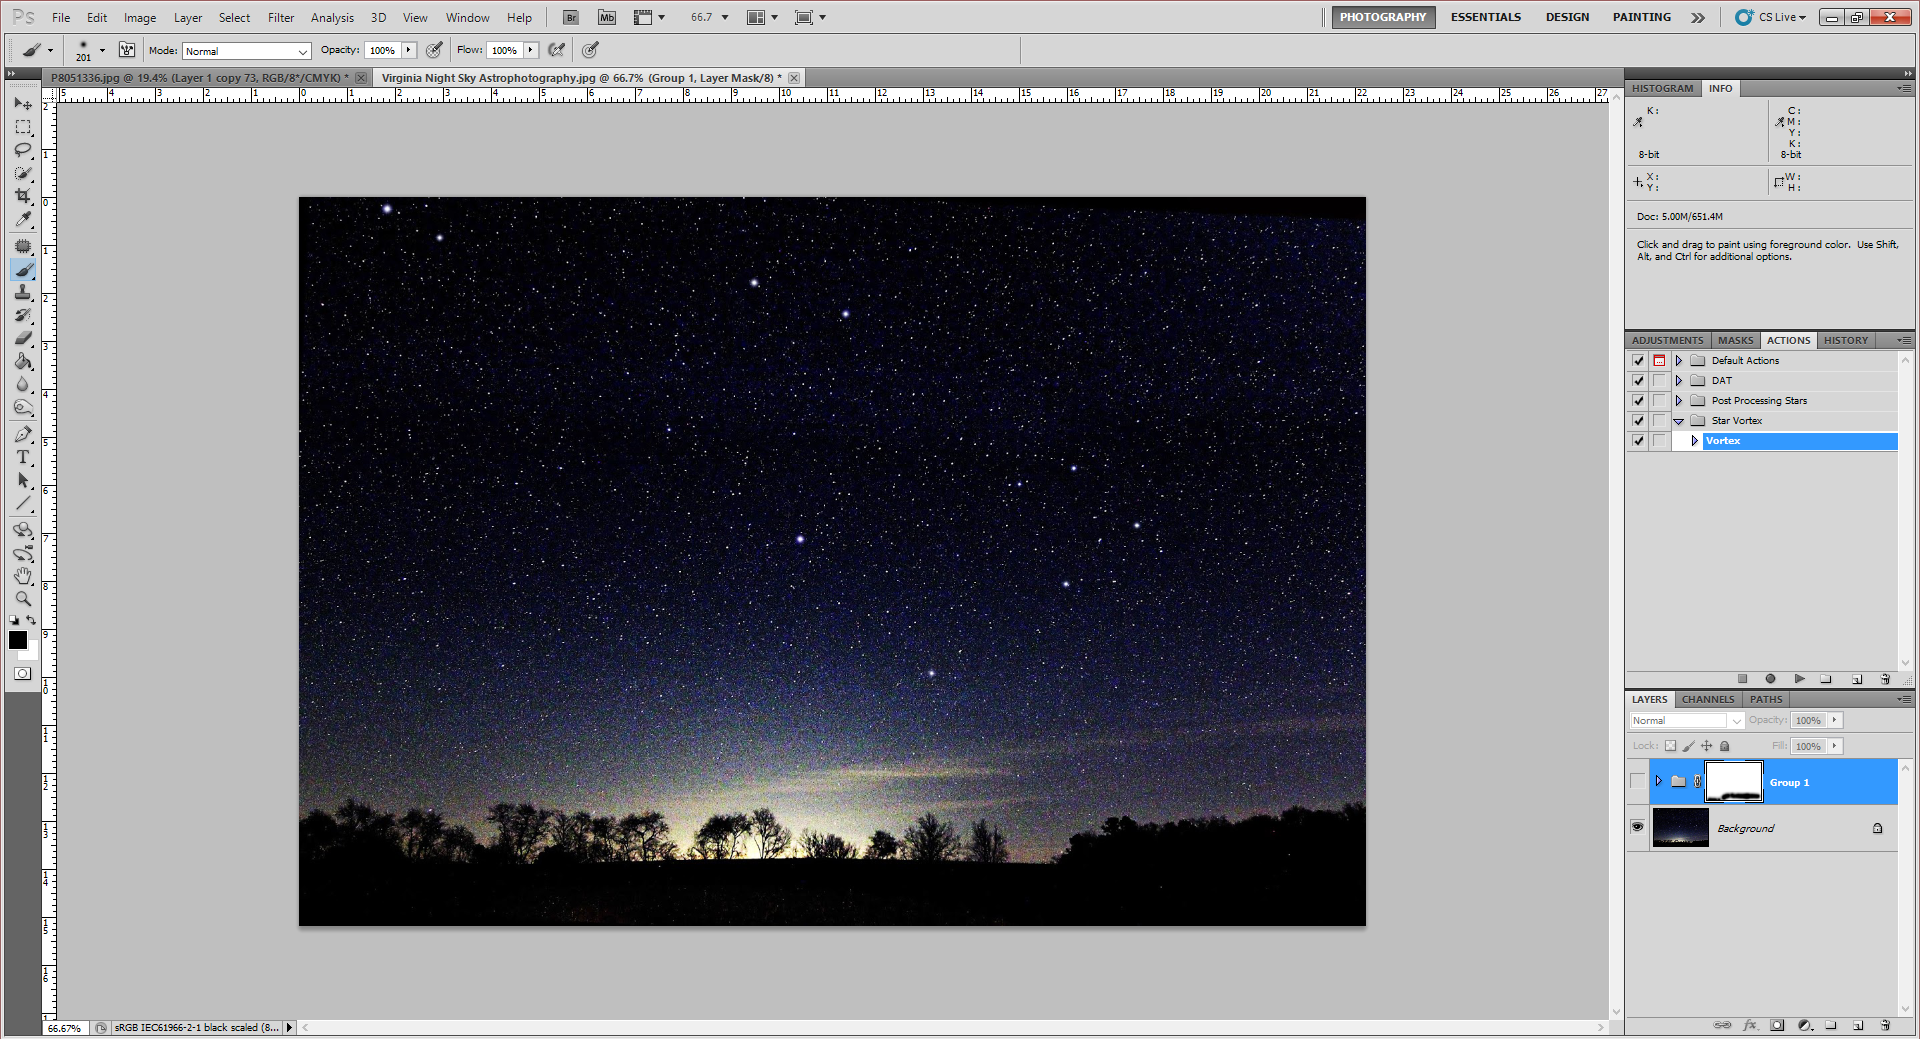The image size is (1920, 1039).
Task: Select the Type tool
Action: (23, 457)
